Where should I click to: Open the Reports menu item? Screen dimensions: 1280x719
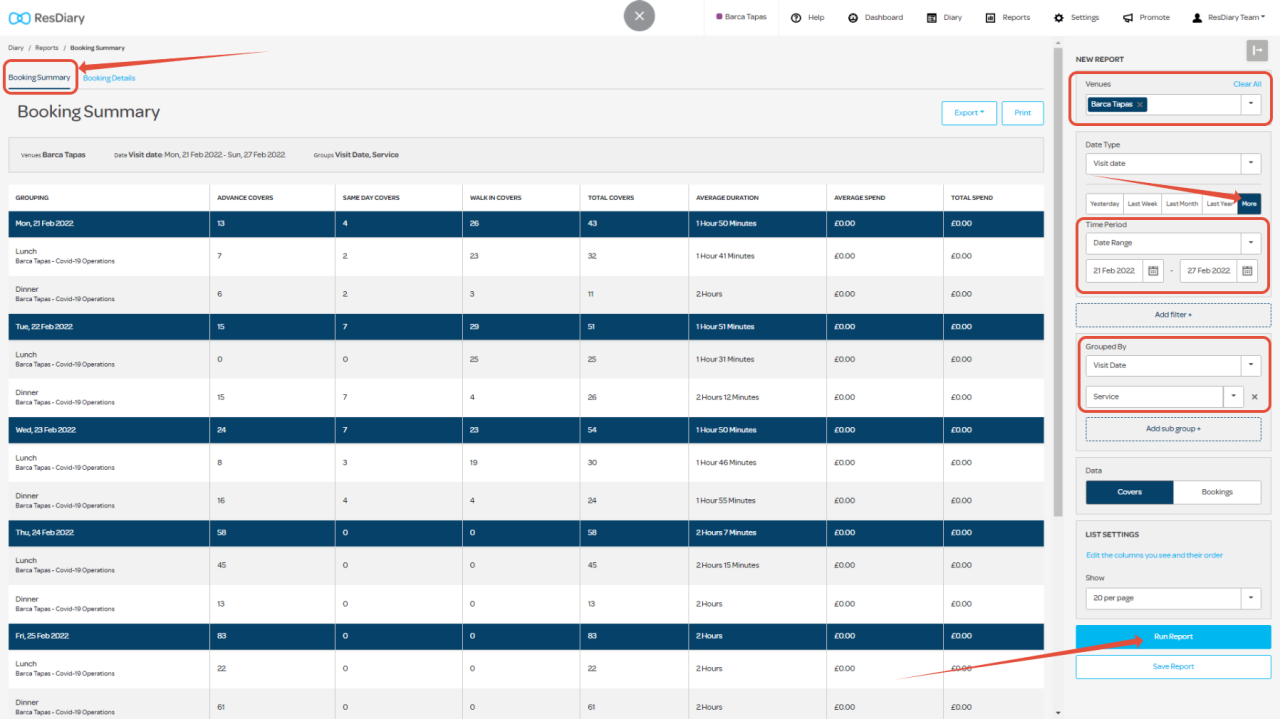point(1007,18)
